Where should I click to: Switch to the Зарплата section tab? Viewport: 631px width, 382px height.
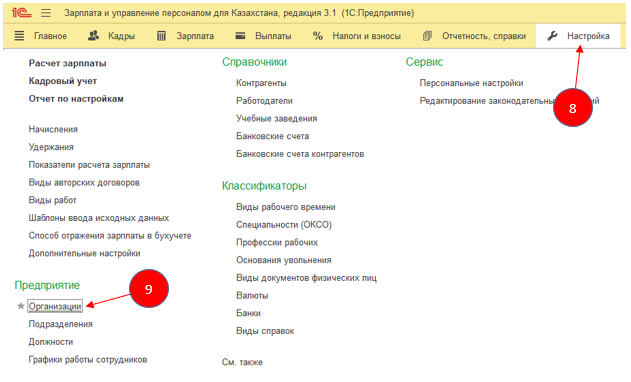195,36
